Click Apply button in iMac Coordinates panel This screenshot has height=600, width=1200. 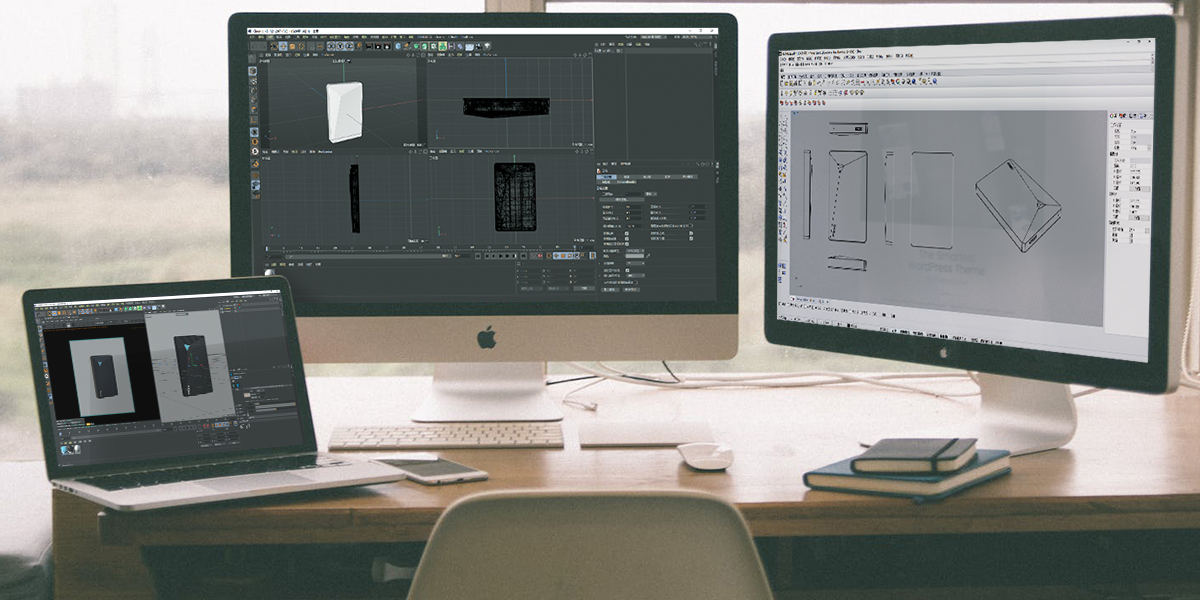584,288
